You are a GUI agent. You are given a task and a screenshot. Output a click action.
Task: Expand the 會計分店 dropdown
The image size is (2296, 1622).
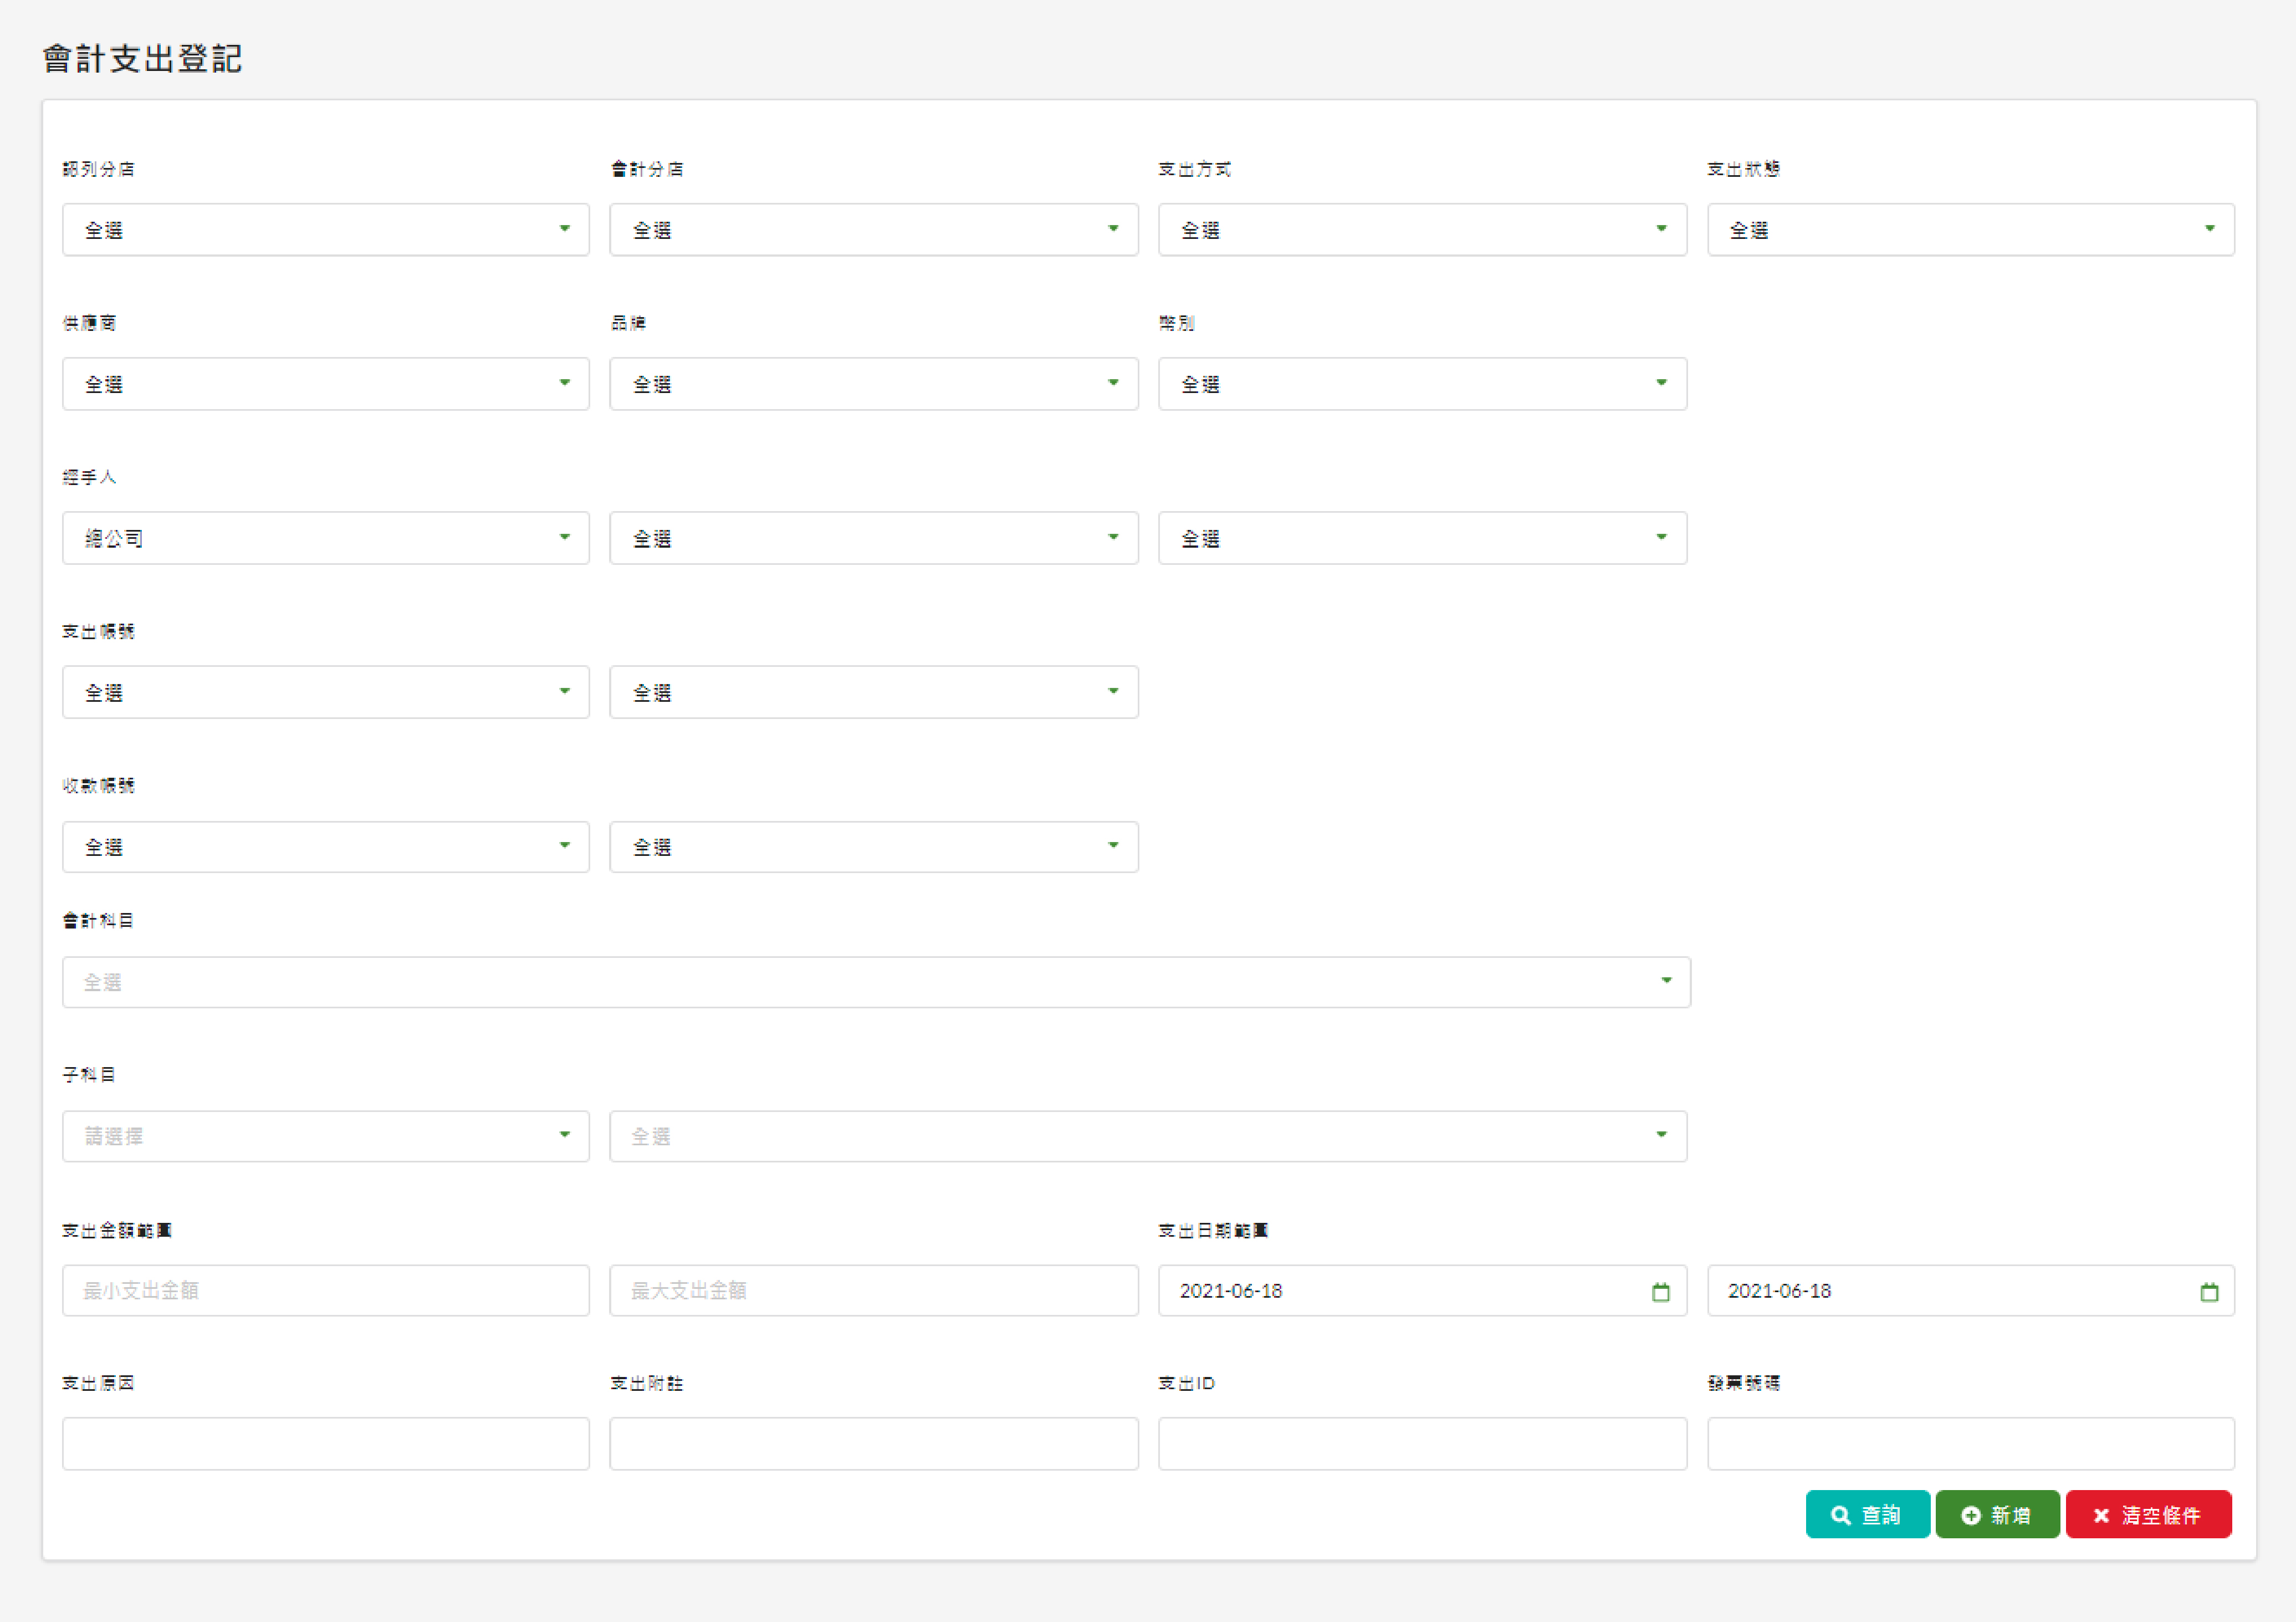[x=874, y=230]
